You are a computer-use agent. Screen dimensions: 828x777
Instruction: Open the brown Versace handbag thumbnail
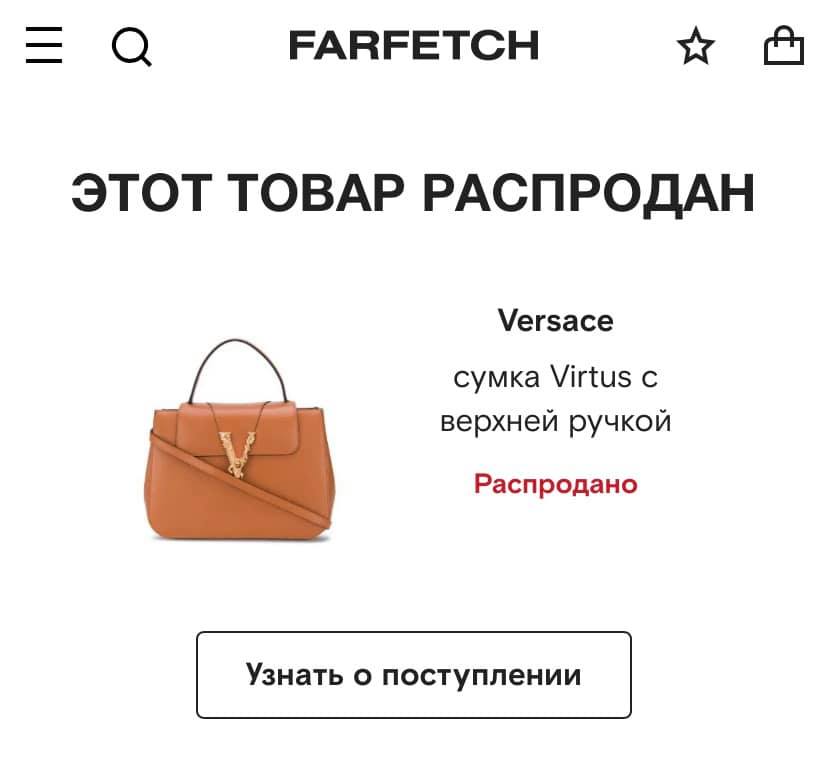pos(239,440)
